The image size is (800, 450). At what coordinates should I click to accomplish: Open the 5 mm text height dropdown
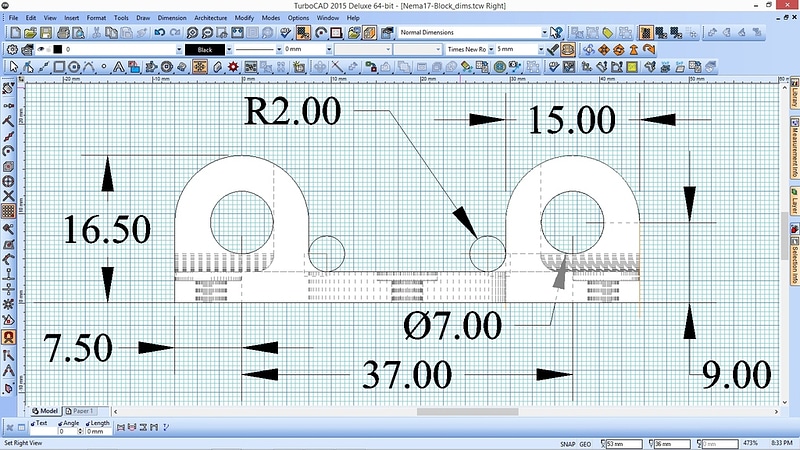pos(541,49)
